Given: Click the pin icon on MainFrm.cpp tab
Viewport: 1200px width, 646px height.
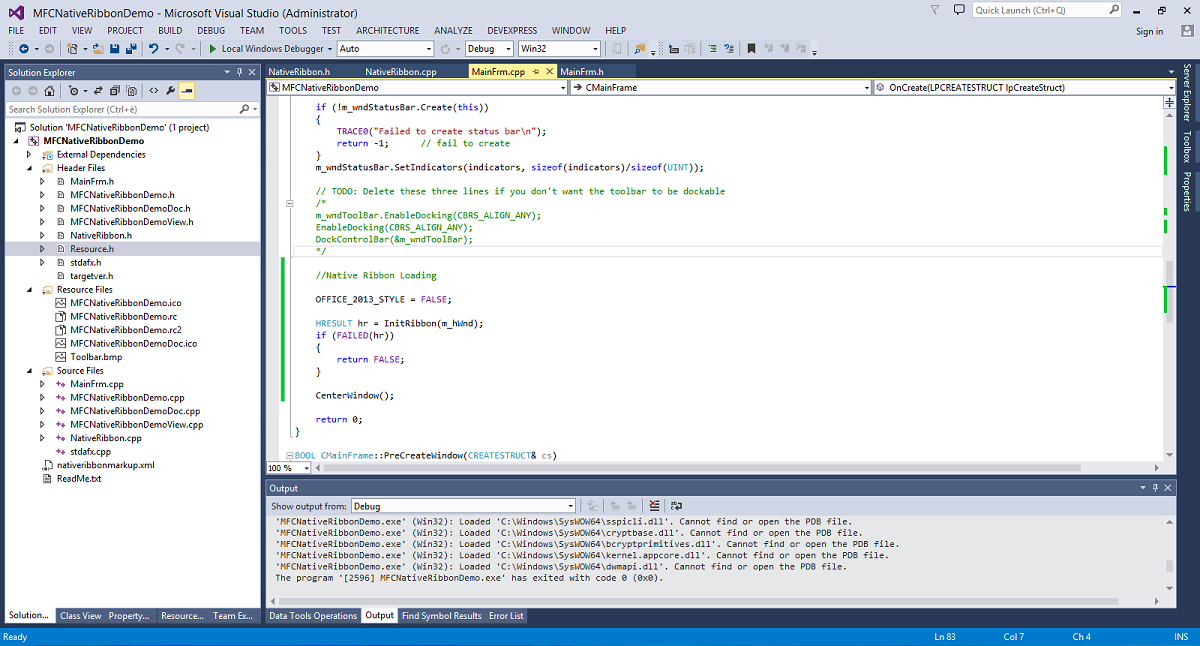Looking at the screenshot, I should (537, 72).
